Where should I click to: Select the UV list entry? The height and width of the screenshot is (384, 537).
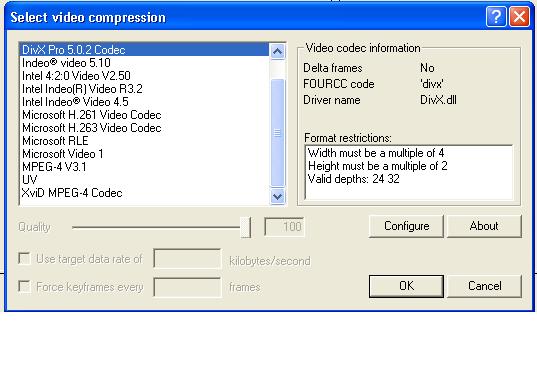point(145,180)
